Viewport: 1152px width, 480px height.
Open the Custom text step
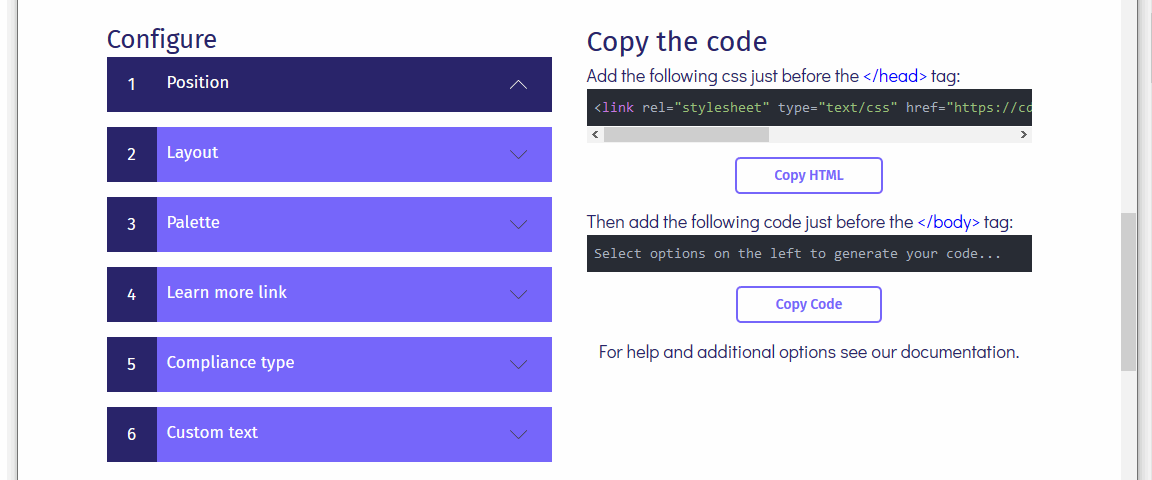[212, 433]
